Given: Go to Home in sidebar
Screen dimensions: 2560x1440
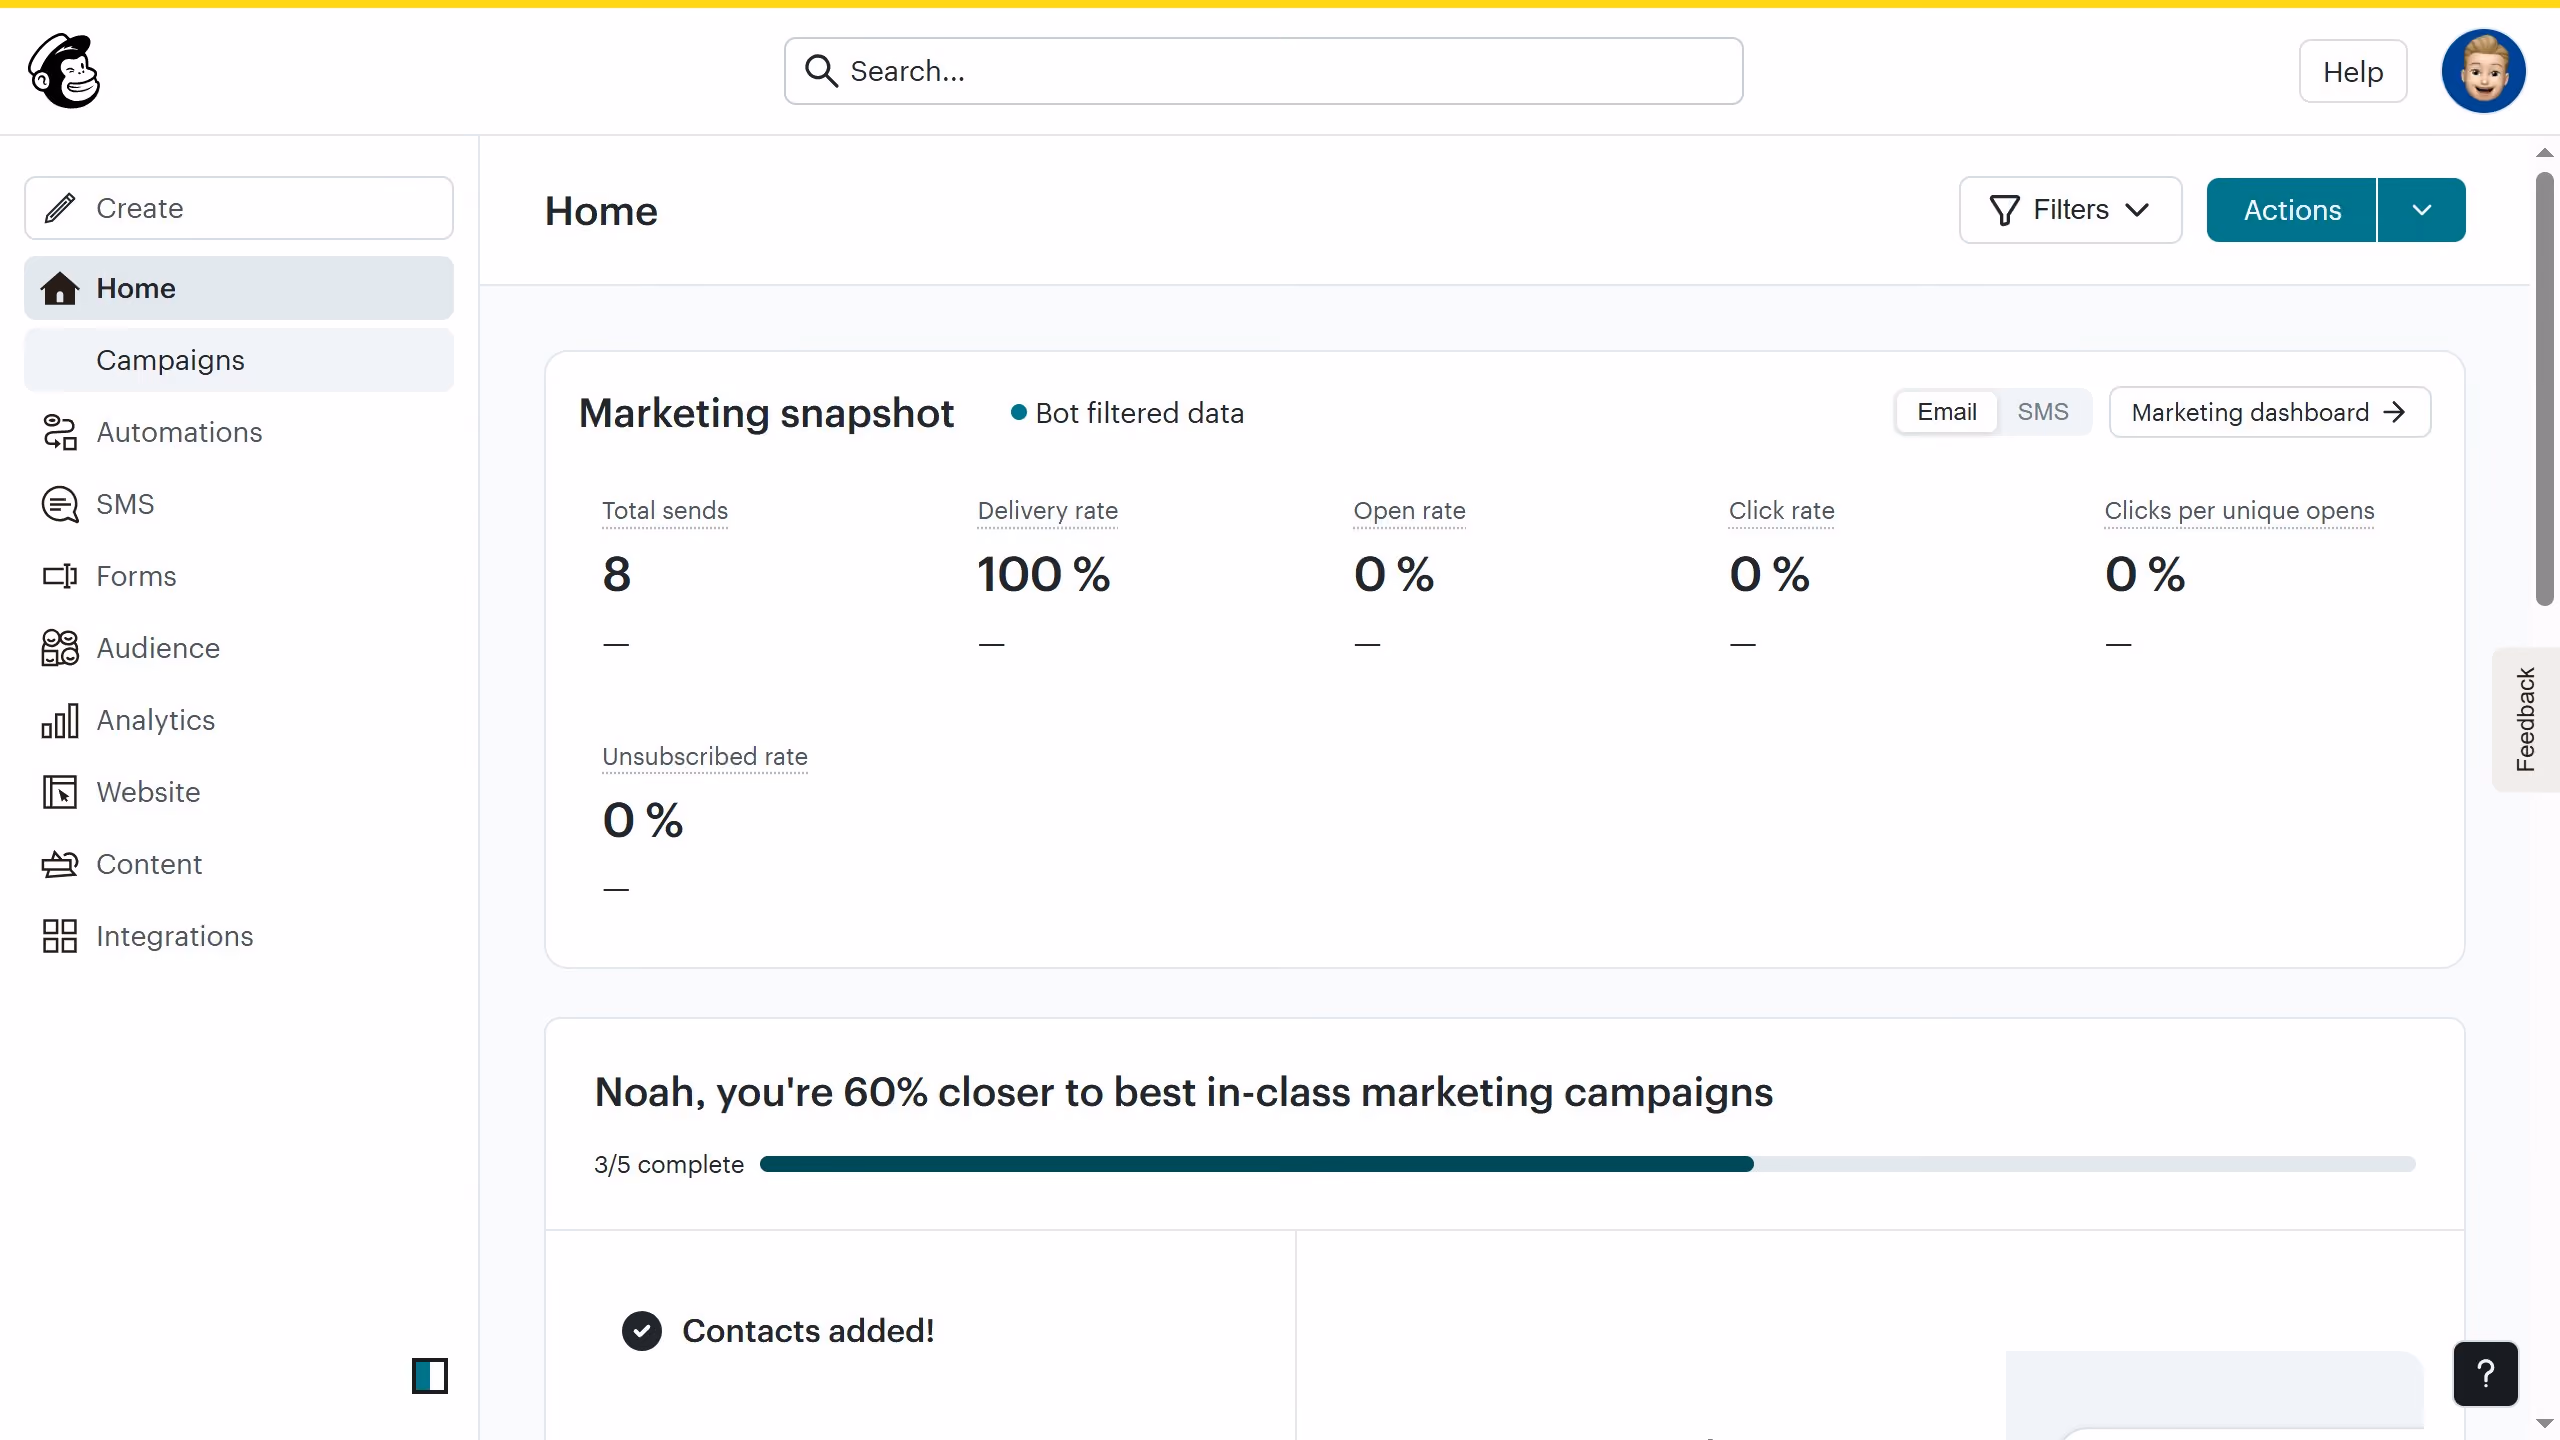Looking at the screenshot, I should pyautogui.click(x=239, y=288).
